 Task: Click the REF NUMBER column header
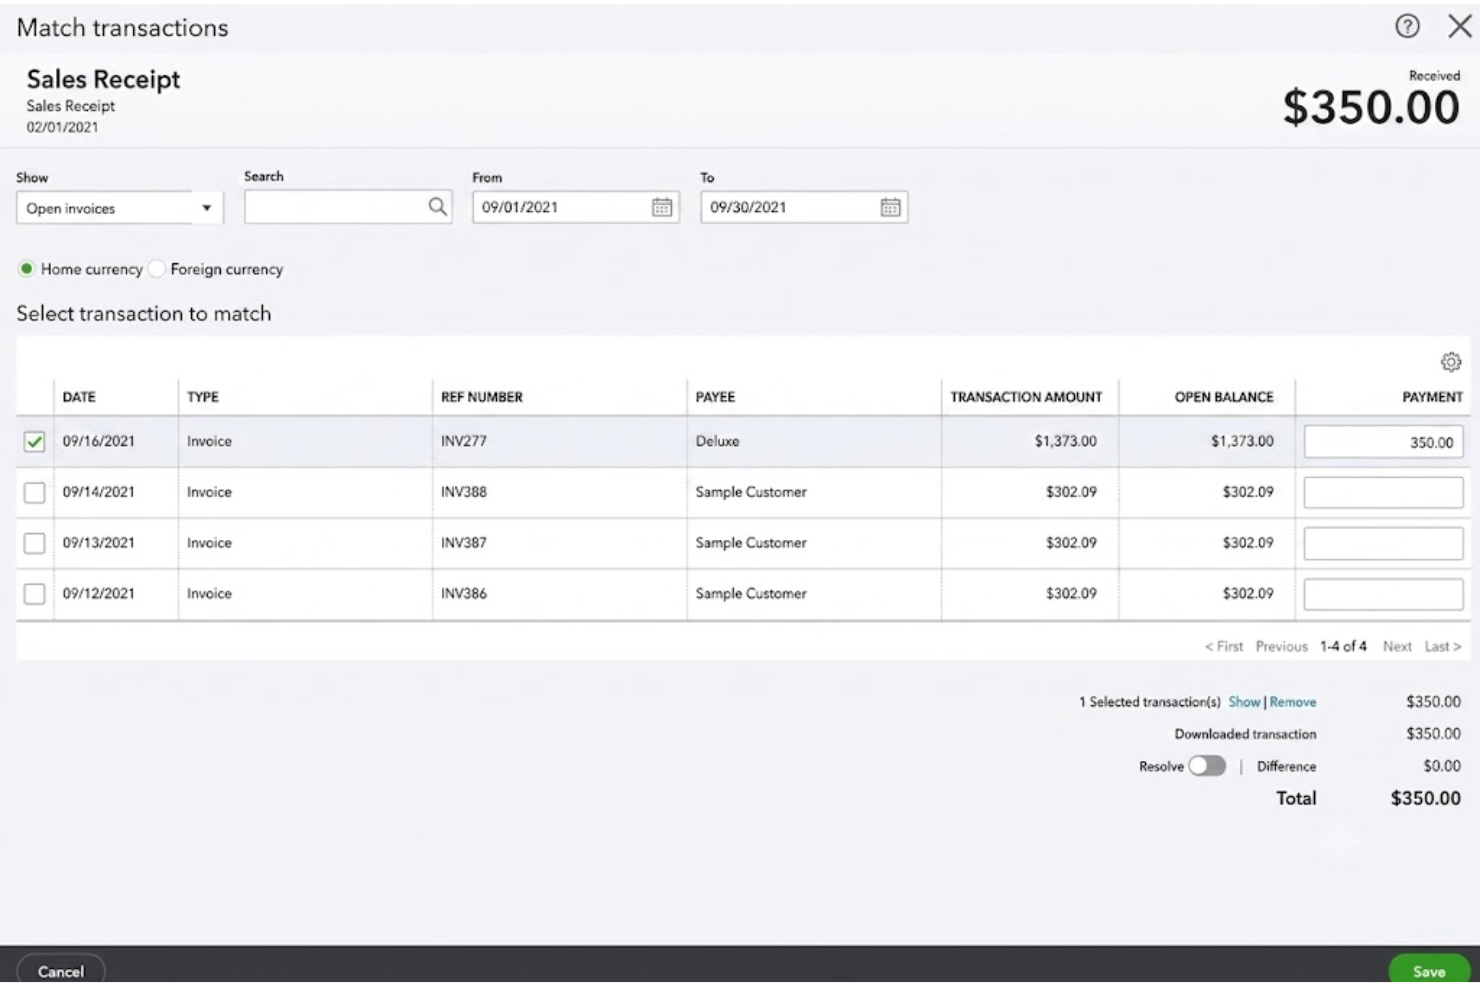coord(482,397)
